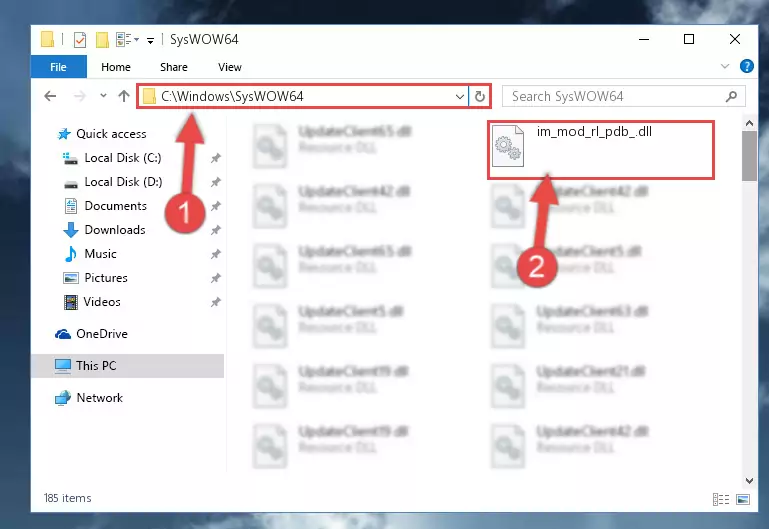
Task: Click the 185 items status text
Action: coord(68,498)
